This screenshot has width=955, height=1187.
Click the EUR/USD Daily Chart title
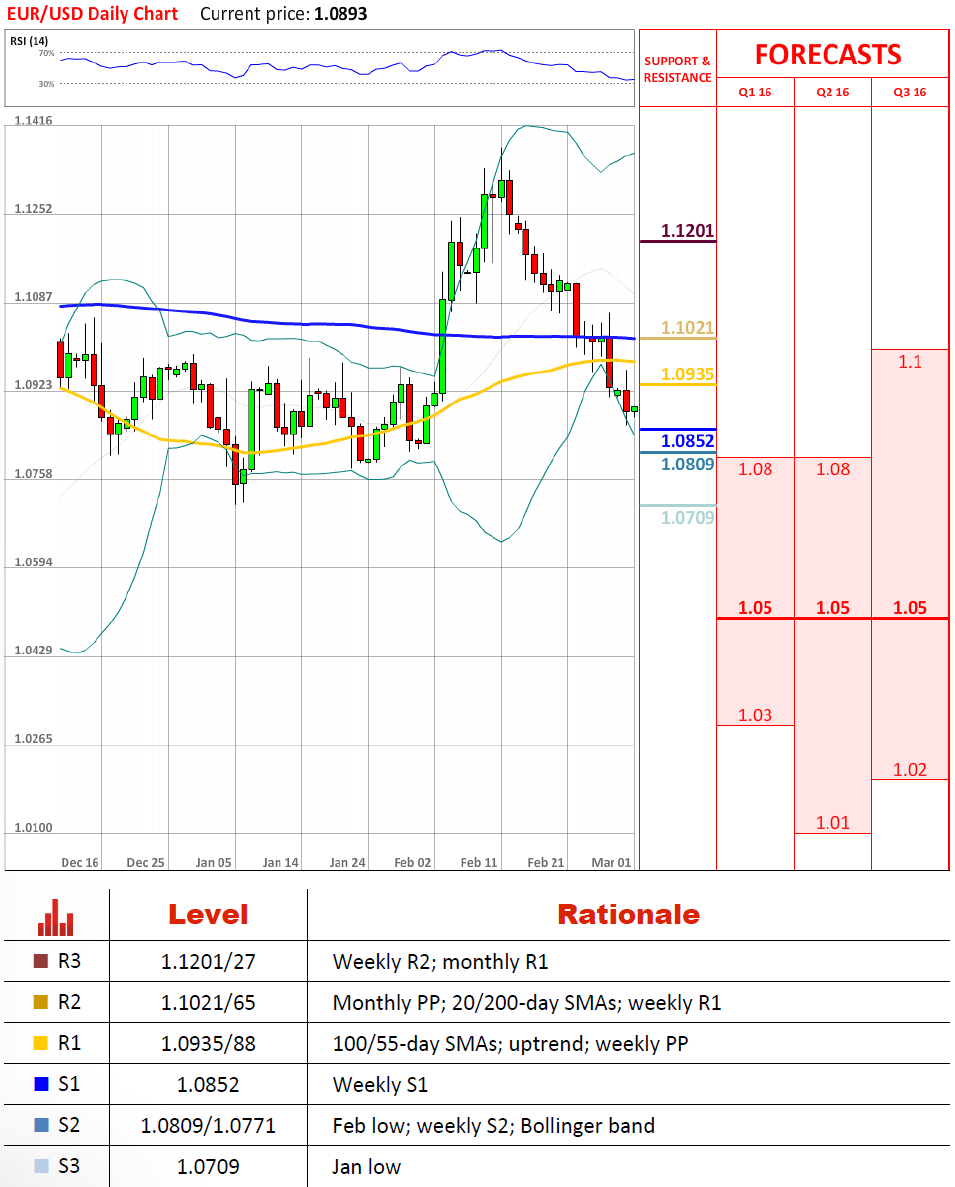point(92,14)
